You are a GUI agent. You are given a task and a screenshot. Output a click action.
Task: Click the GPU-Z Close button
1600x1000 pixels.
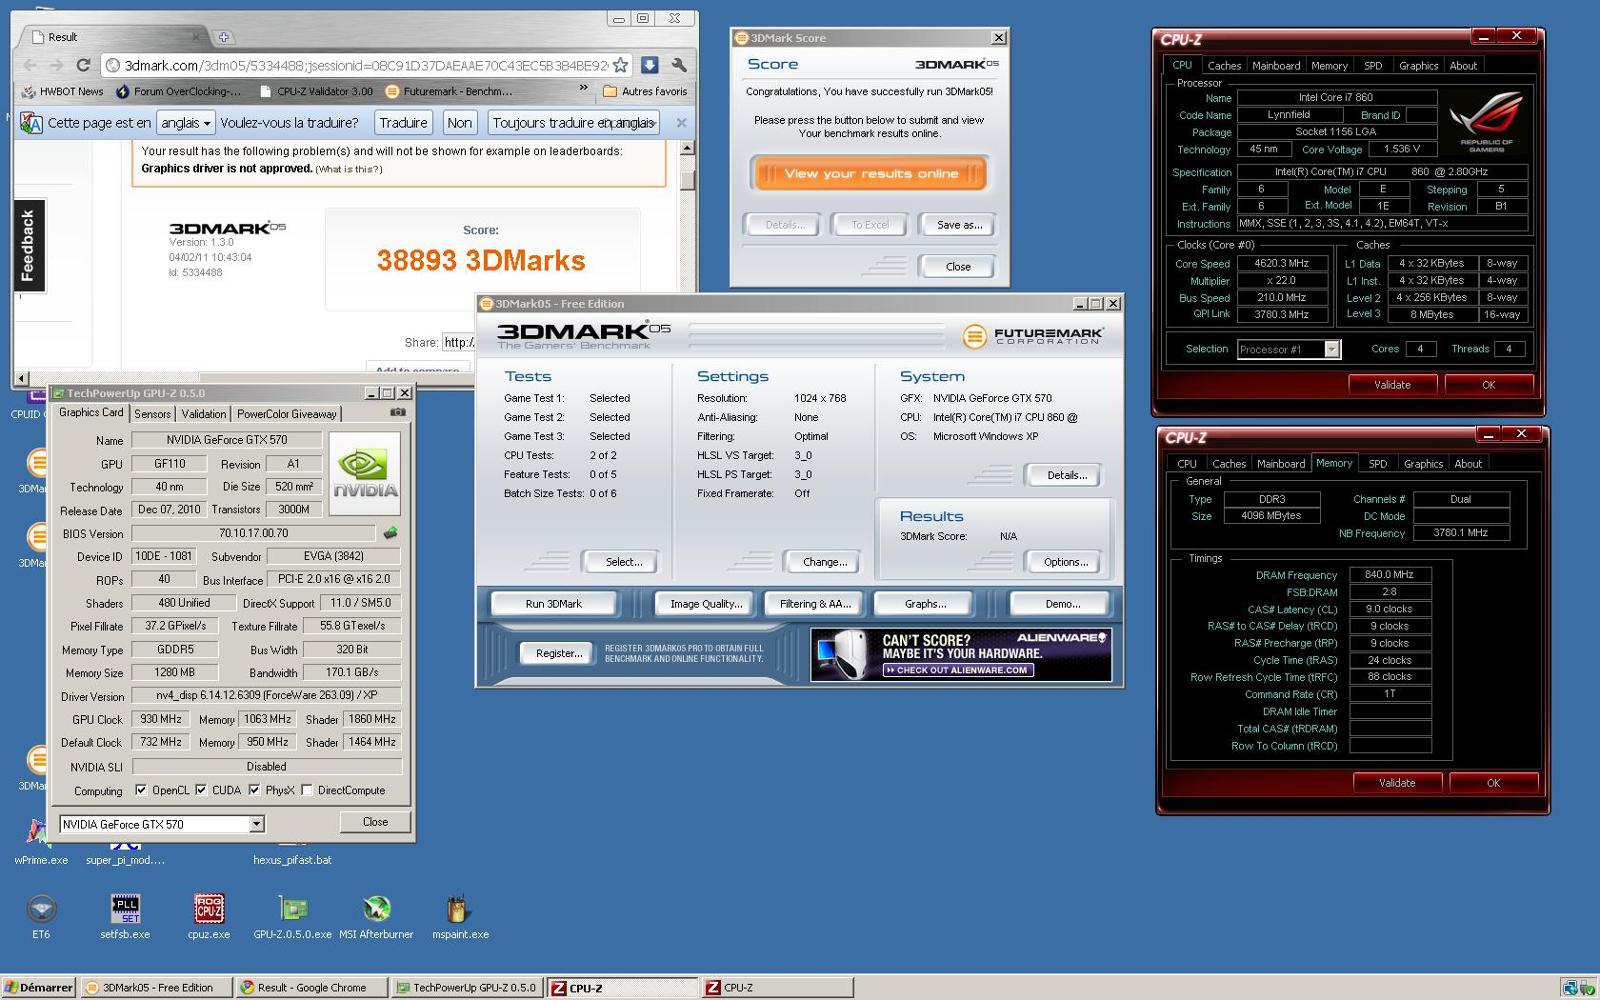[375, 822]
